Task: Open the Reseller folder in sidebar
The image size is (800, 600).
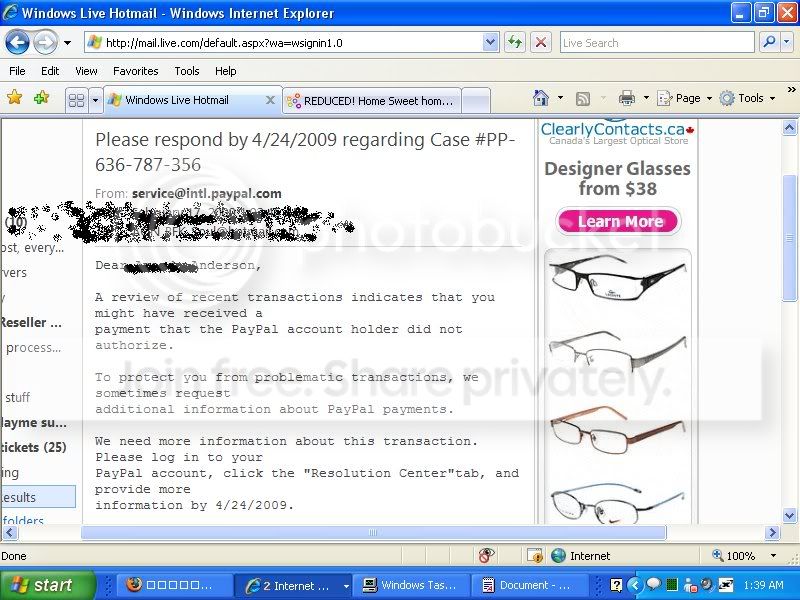Action: pyautogui.click(x=31, y=322)
